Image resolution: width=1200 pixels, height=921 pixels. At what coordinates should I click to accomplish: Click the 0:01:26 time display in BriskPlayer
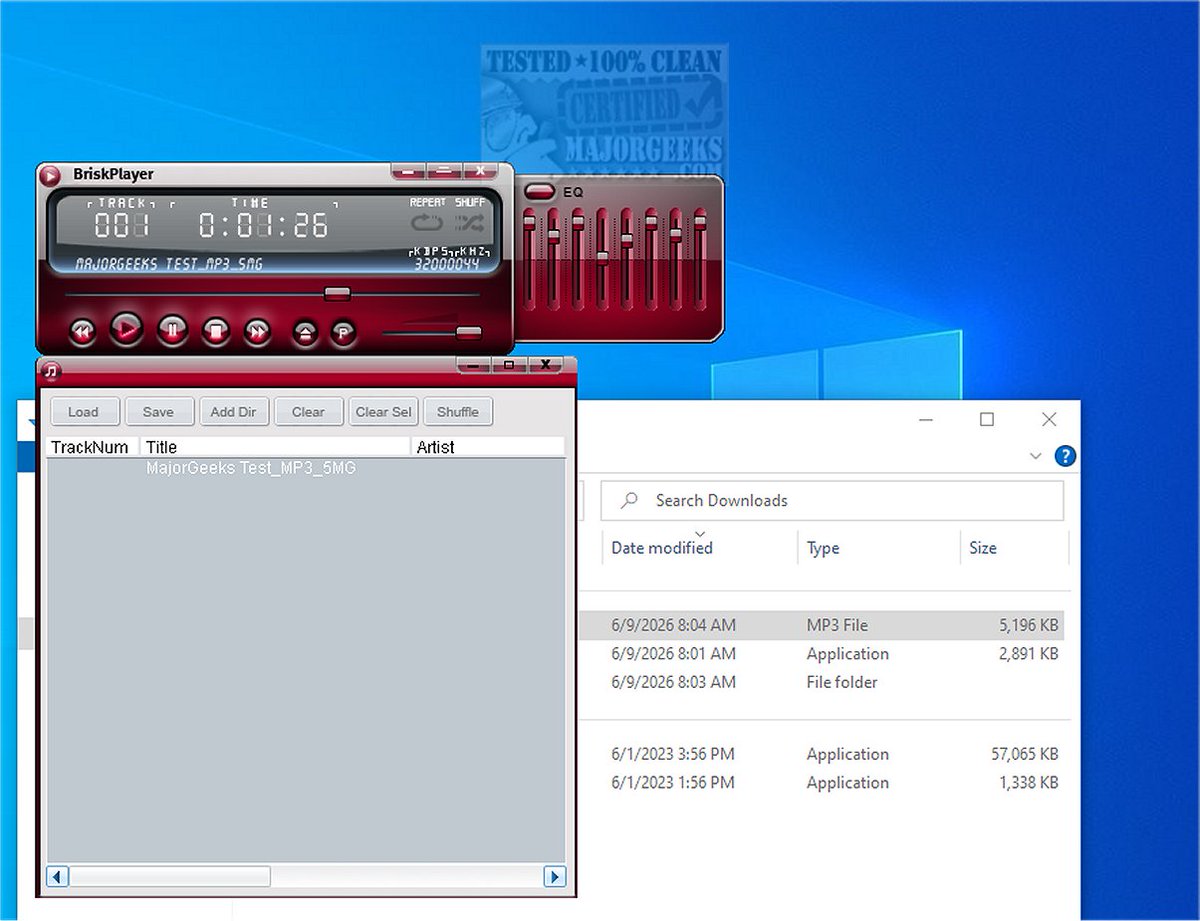[263, 225]
